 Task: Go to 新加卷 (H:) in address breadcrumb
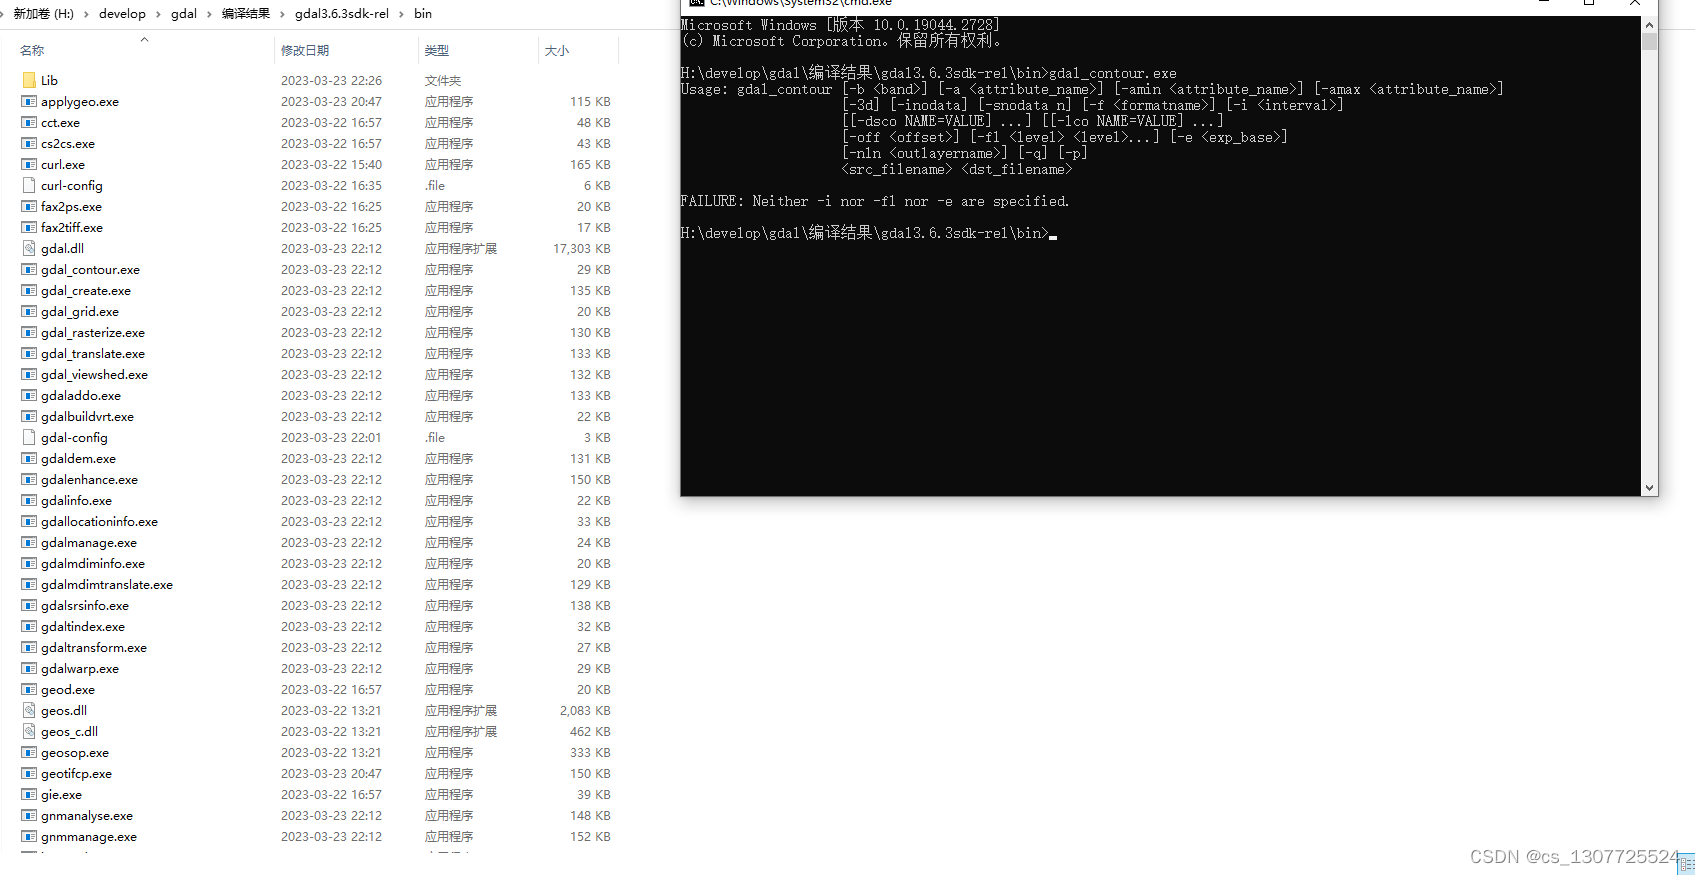tap(43, 14)
